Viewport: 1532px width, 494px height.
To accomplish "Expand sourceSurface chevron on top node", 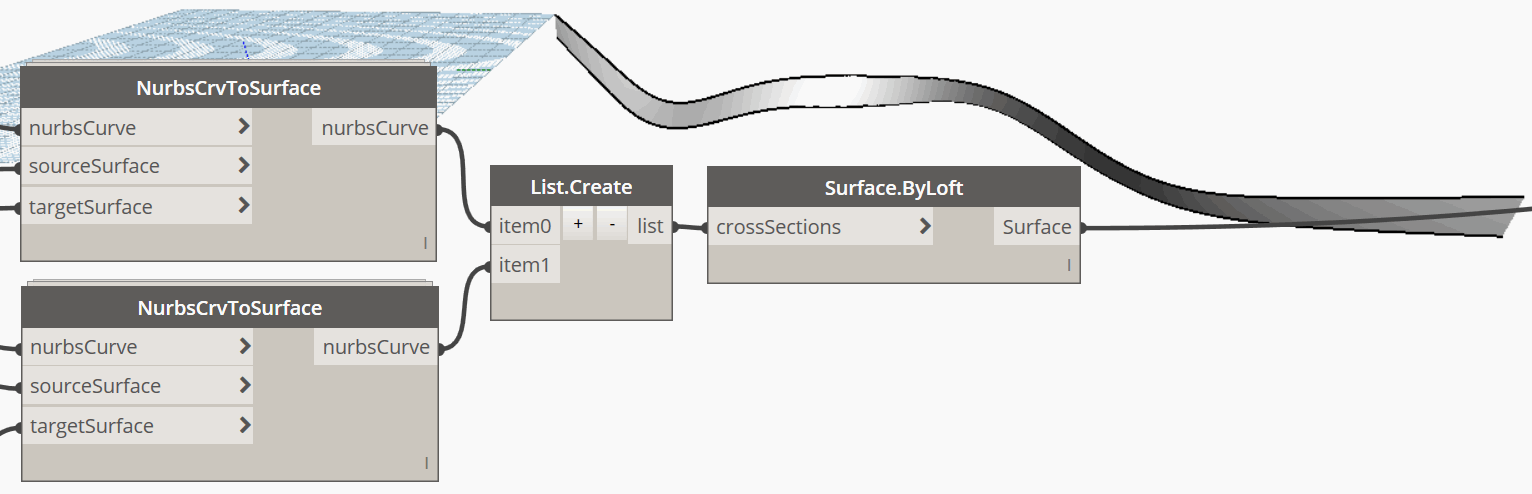I will pyautogui.click(x=244, y=165).
